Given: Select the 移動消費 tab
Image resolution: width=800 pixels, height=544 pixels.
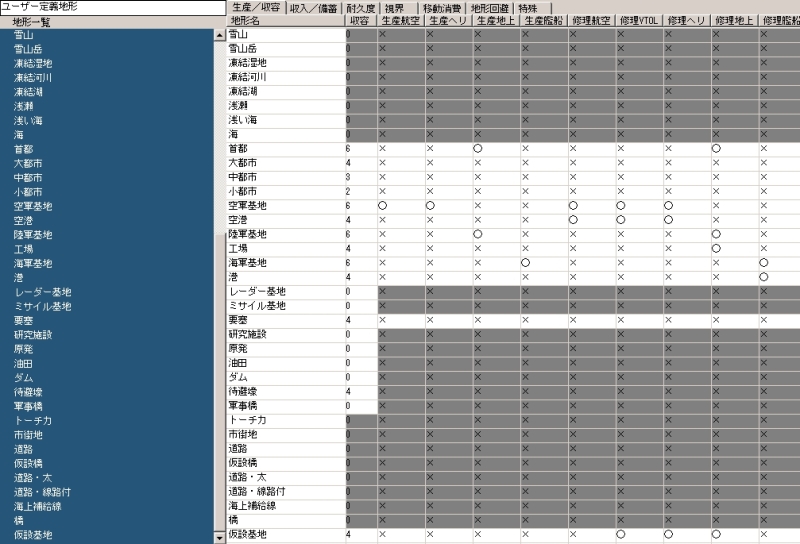Looking at the screenshot, I should 443,7.
